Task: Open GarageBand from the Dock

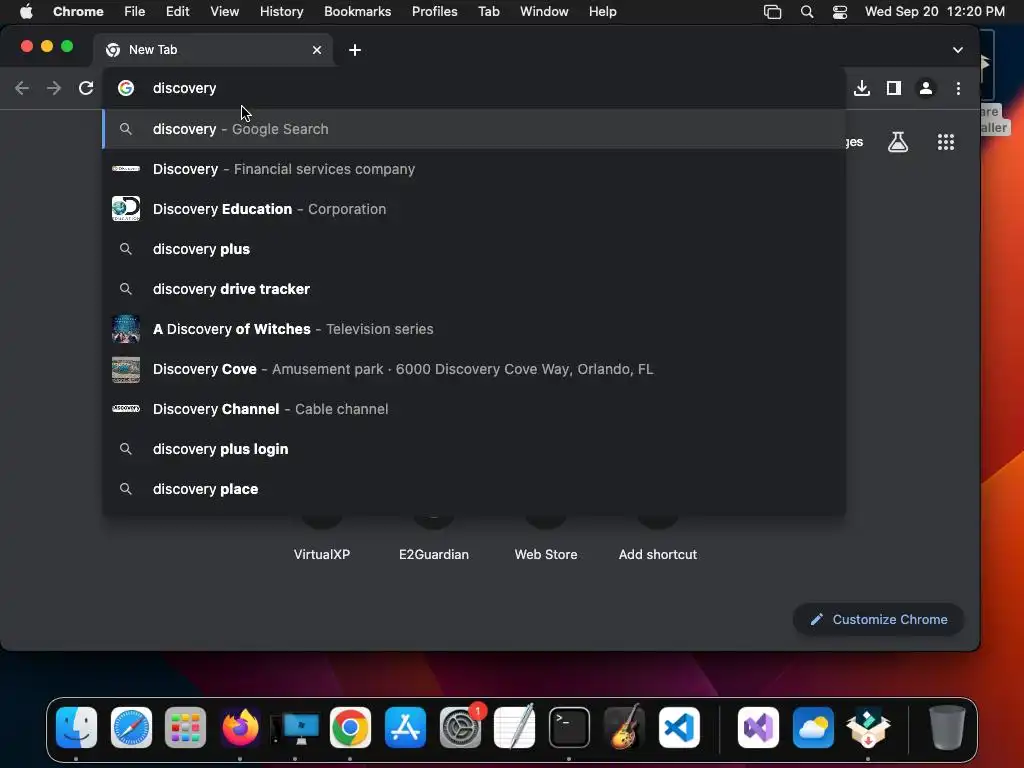Action: click(624, 728)
